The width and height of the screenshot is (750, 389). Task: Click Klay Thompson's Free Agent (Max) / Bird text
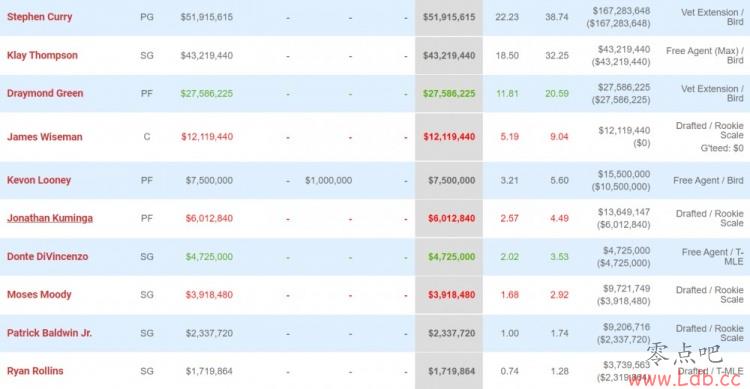point(705,56)
